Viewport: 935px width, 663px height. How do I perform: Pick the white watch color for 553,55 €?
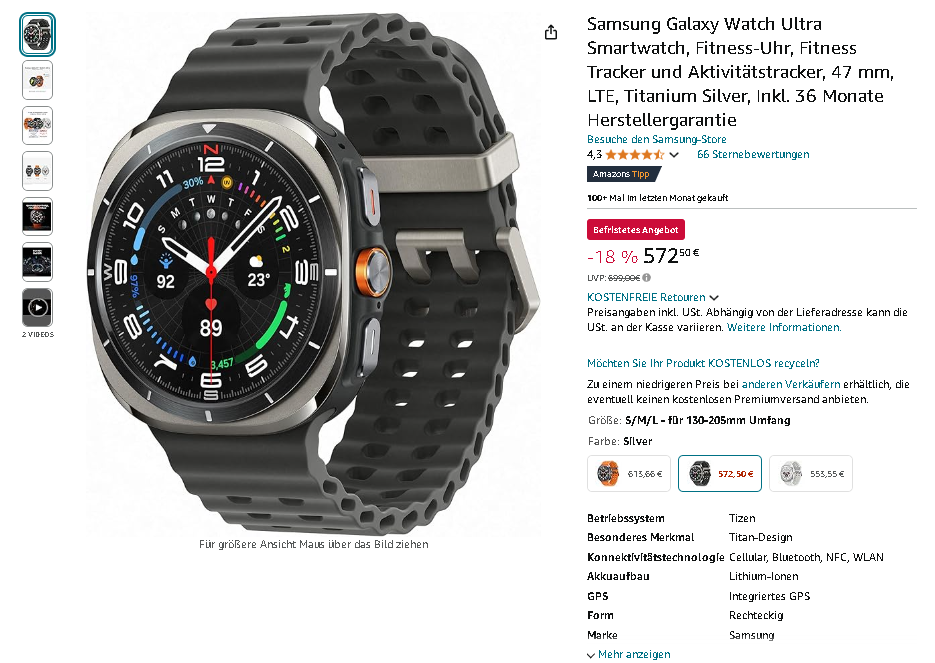[810, 473]
